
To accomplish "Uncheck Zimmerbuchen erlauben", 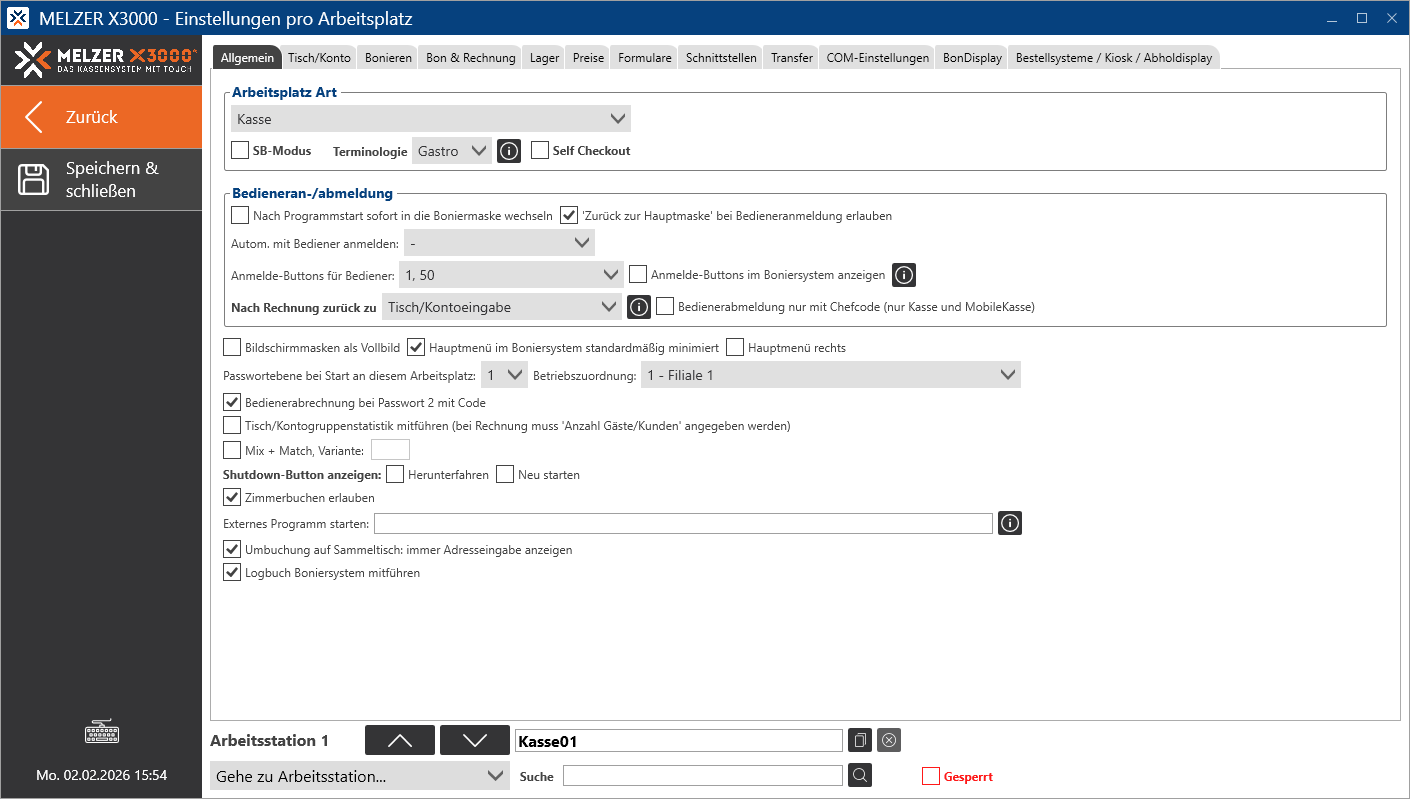I will [232, 498].
